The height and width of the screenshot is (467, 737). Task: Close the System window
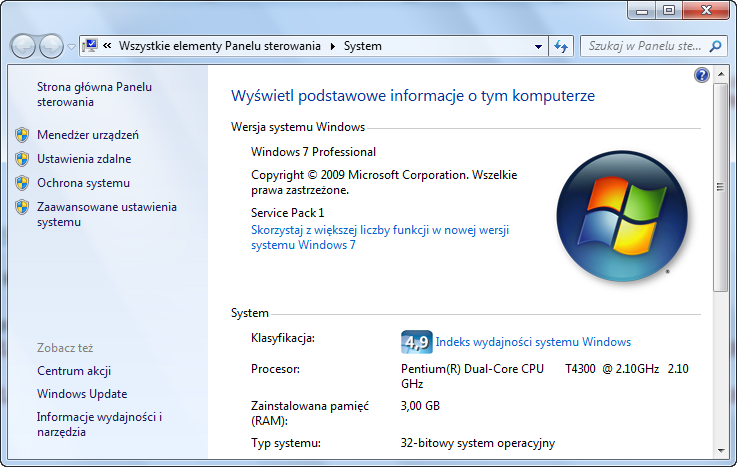click(x=706, y=10)
